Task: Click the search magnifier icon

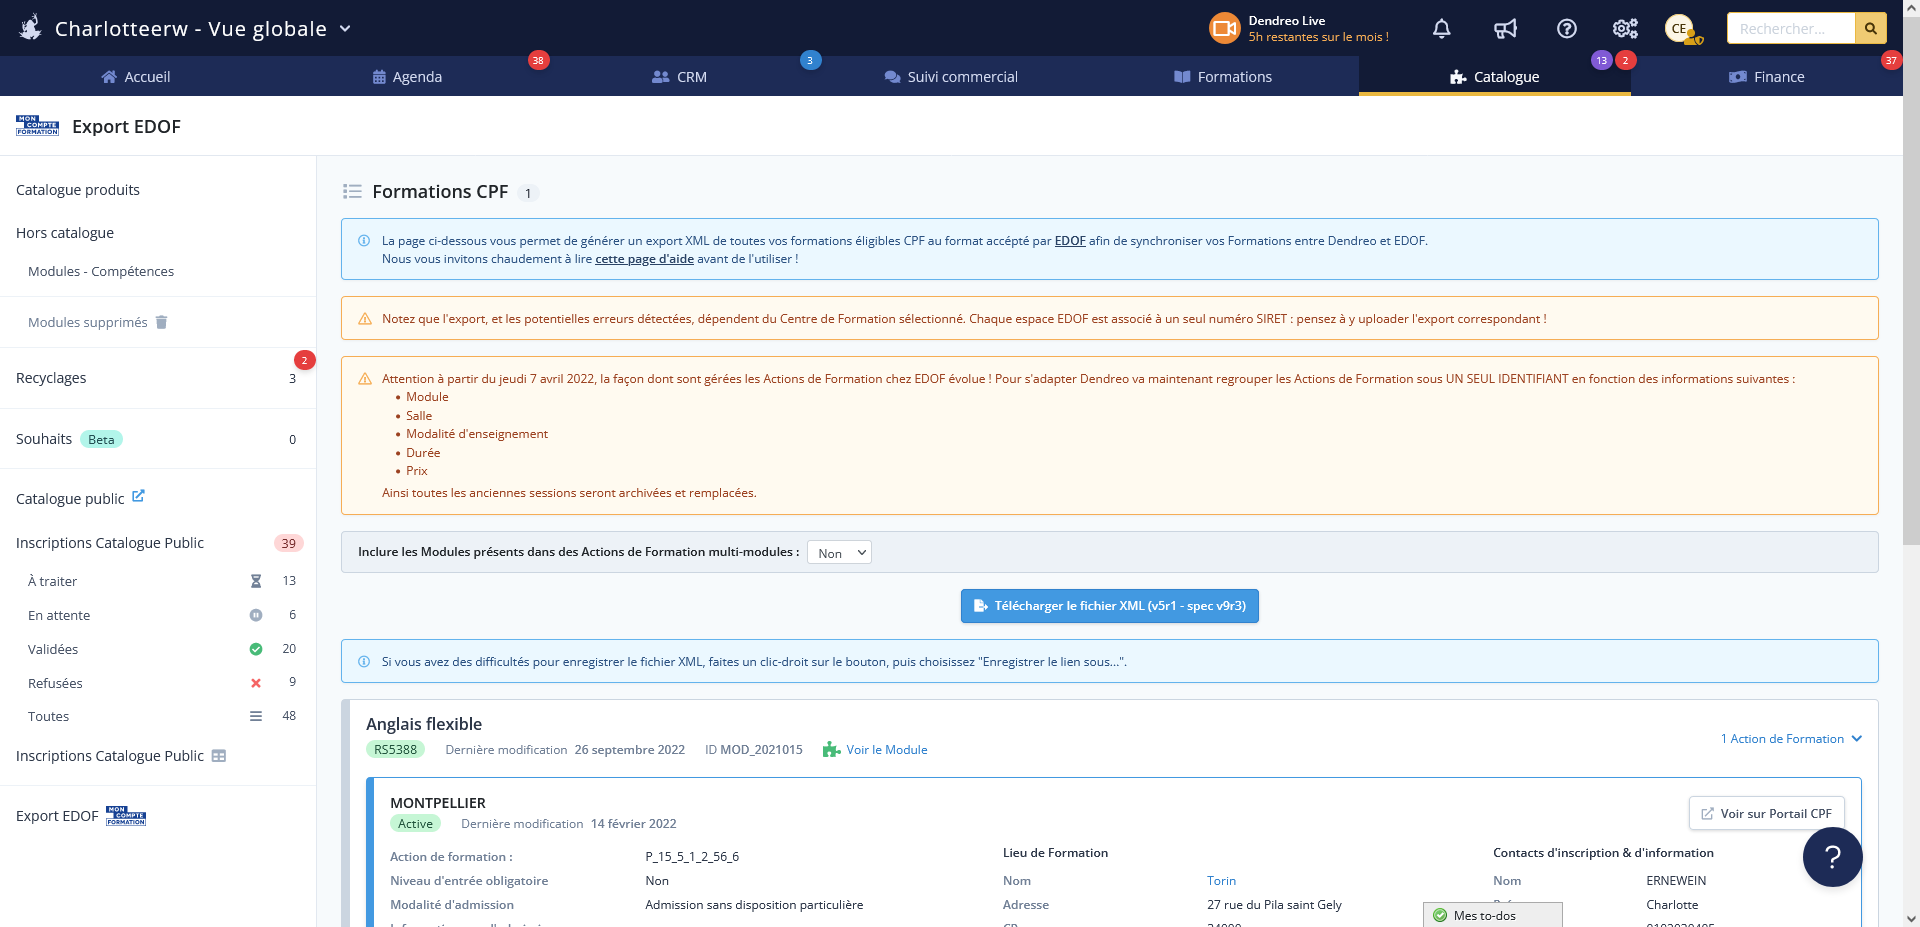Action: tap(1869, 28)
